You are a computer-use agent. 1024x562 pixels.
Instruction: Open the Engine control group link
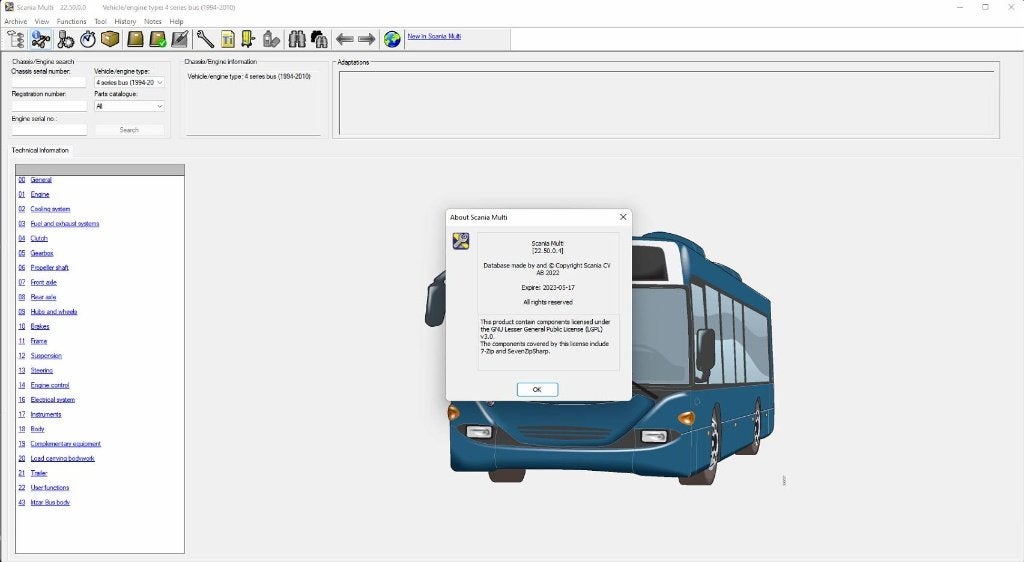(50, 385)
